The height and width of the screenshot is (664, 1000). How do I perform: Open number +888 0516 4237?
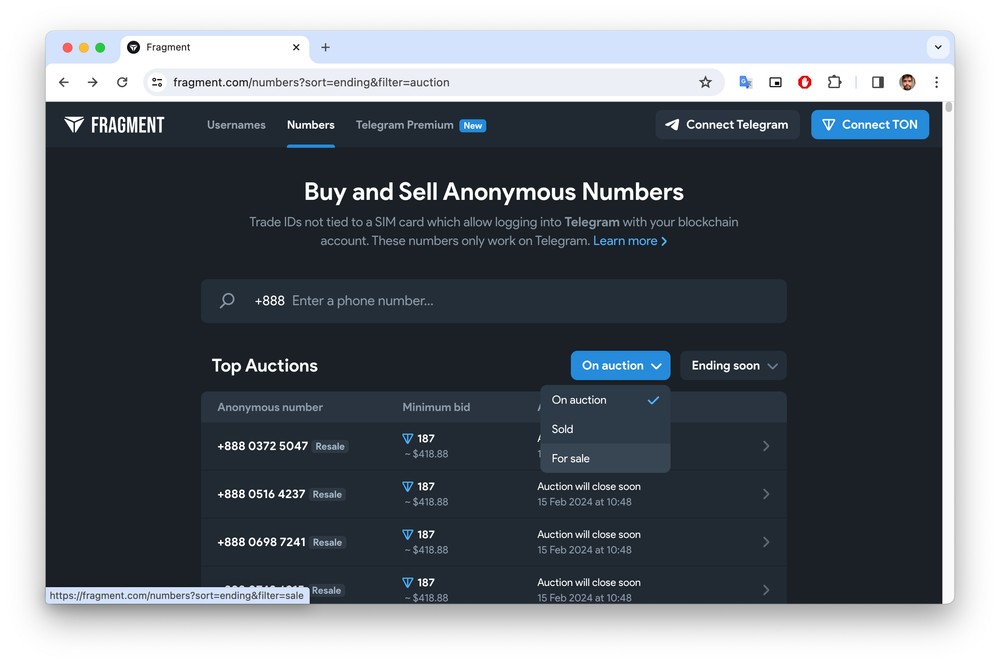point(261,494)
